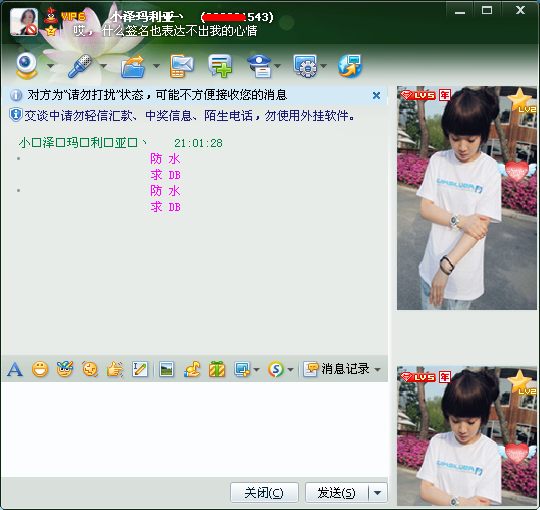Expand the file transfer options arrow
Image resolution: width=540 pixels, height=510 pixels.
(156, 65)
